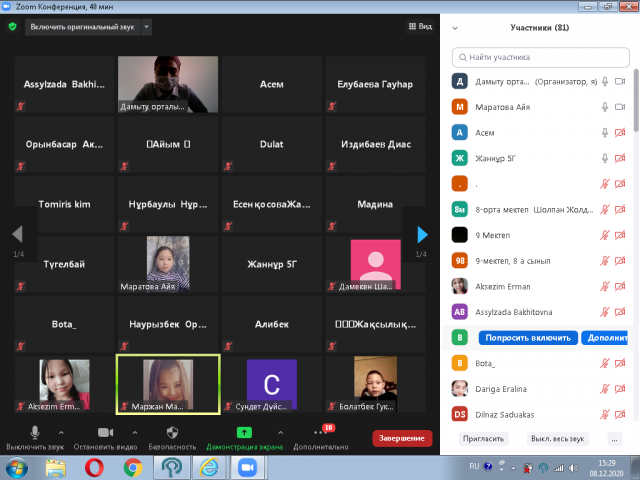The image size is (640, 480).
Task: Select the Дамыту орталы video tile
Action: tap(168, 84)
